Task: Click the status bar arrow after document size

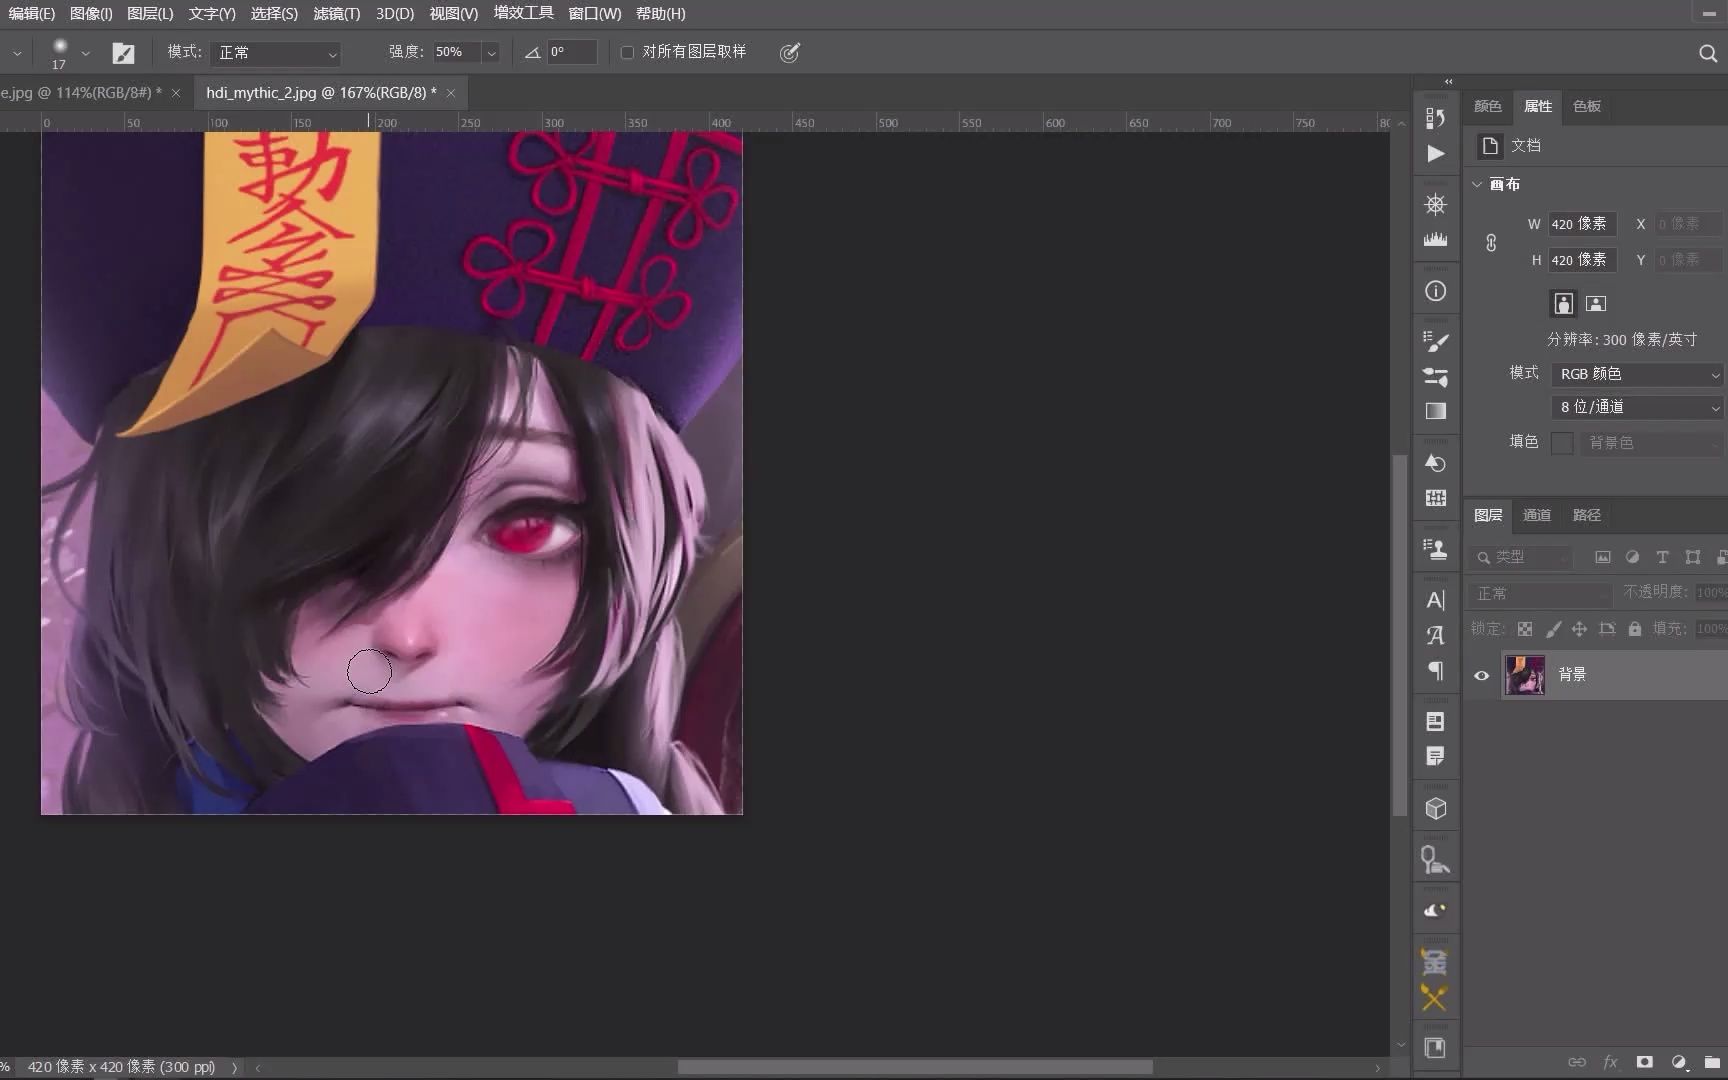Action: [235, 1068]
